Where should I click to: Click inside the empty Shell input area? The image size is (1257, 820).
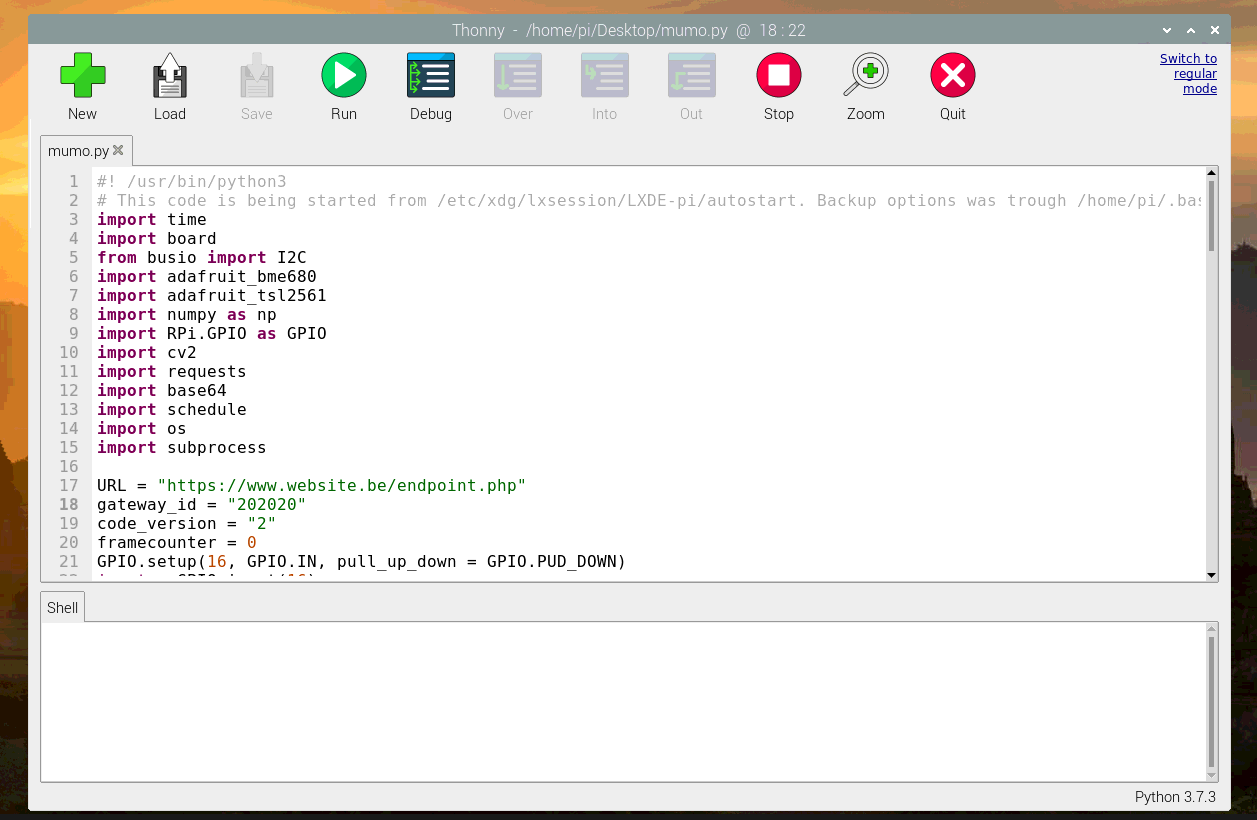[620, 700]
